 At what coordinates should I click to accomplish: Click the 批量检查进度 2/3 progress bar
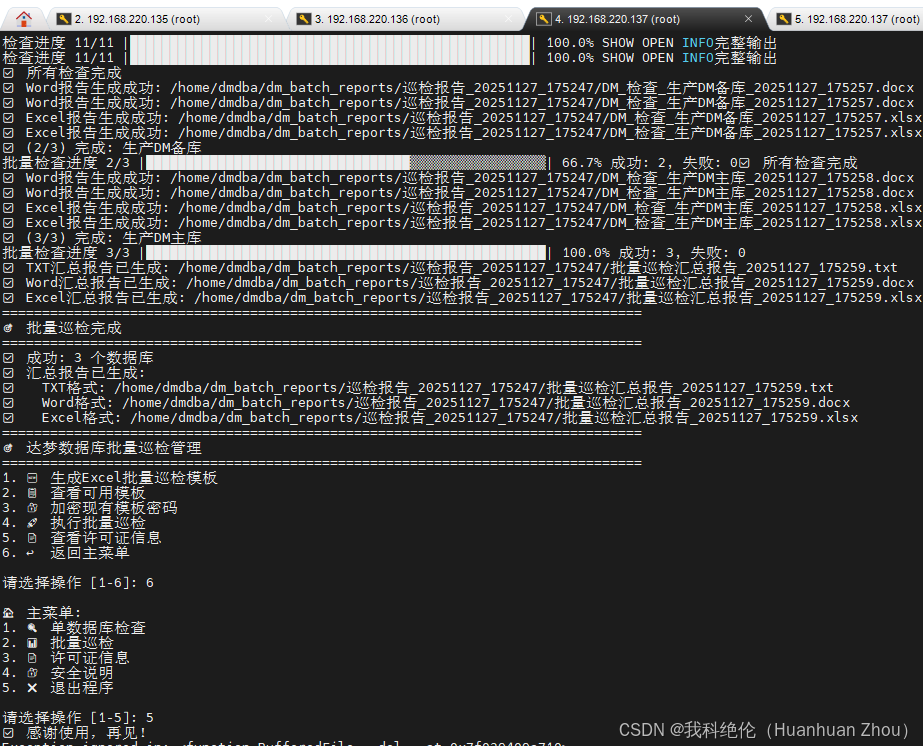[346, 163]
